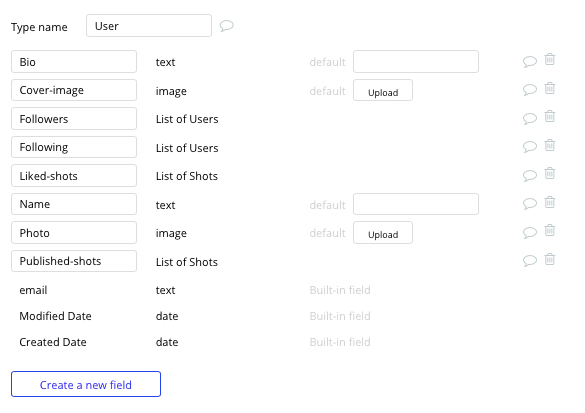Delete the Bio field with trash icon

(550, 60)
